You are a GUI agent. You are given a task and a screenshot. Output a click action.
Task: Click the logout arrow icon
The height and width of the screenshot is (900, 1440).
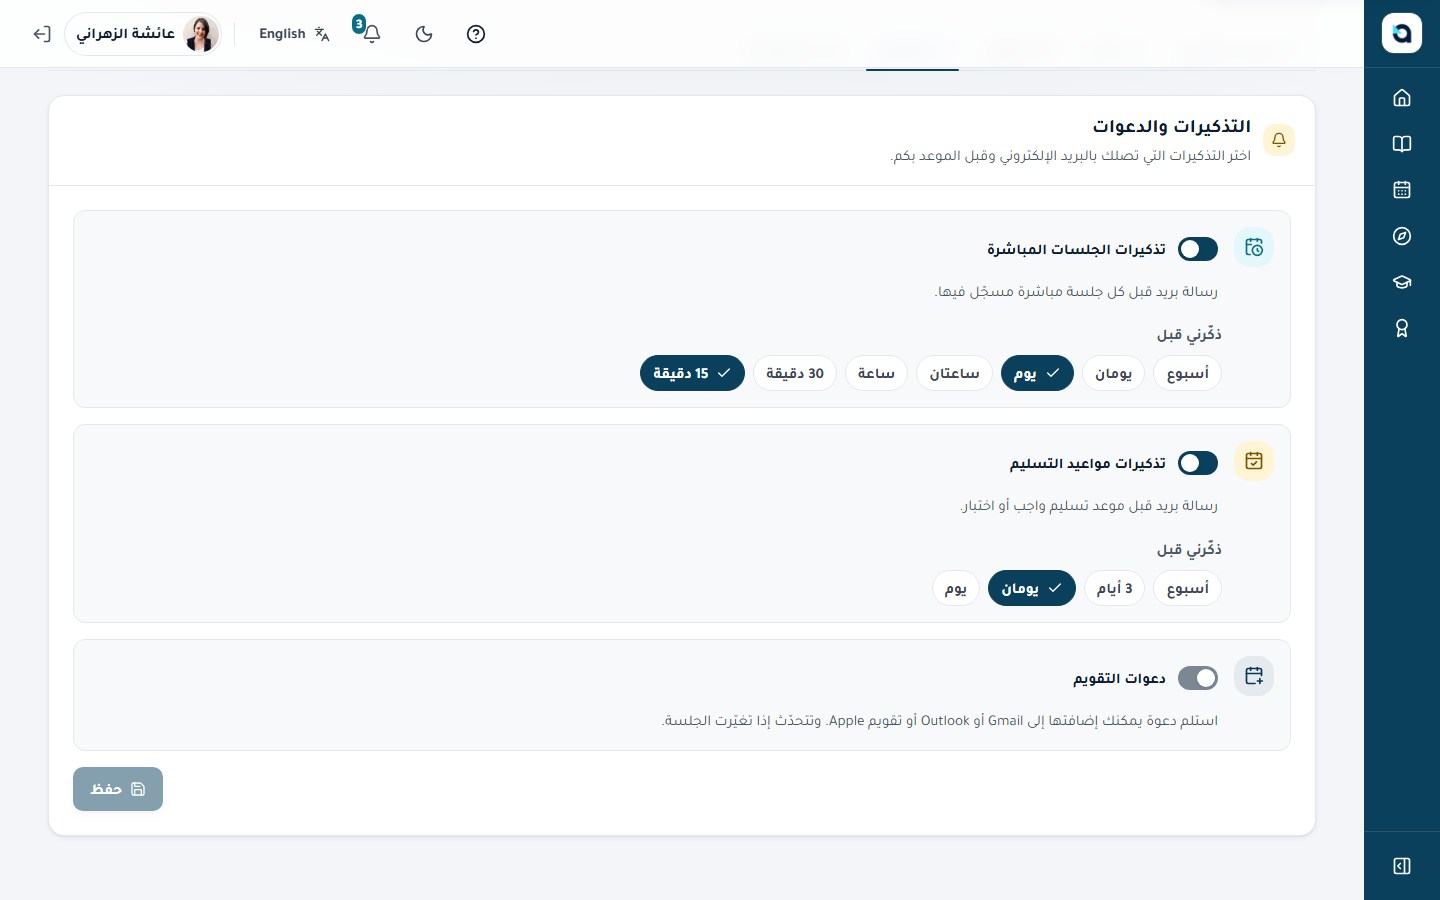[x=41, y=34]
